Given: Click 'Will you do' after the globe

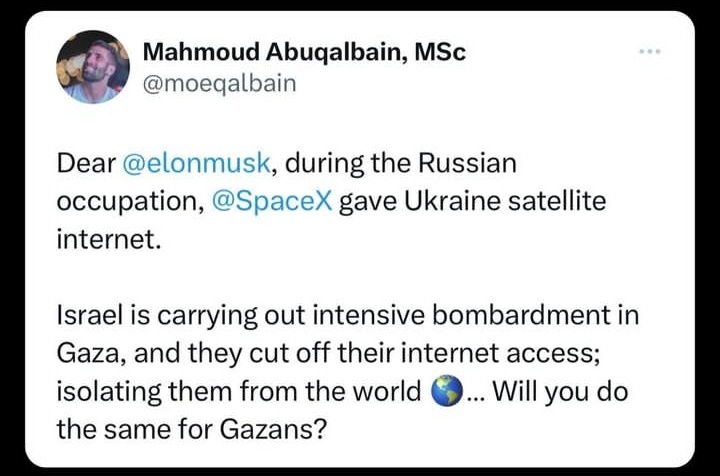Looking at the screenshot, I should 560,392.
